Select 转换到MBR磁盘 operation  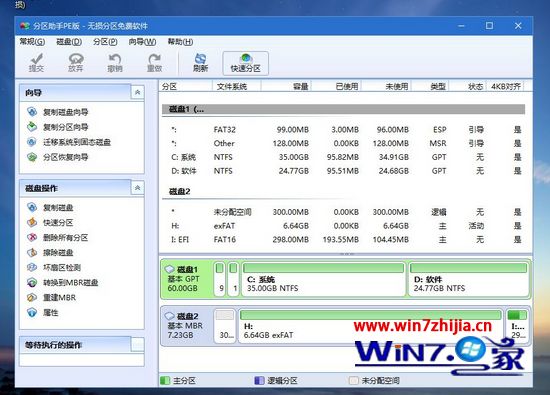click(63, 282)
